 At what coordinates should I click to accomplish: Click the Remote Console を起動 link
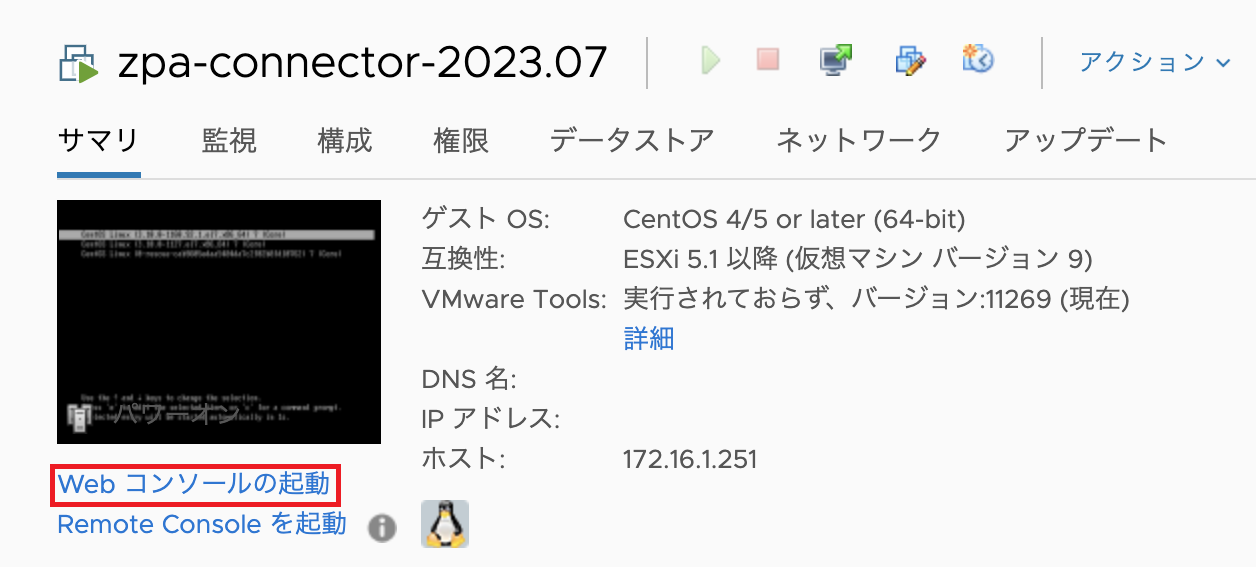(202, 524)
